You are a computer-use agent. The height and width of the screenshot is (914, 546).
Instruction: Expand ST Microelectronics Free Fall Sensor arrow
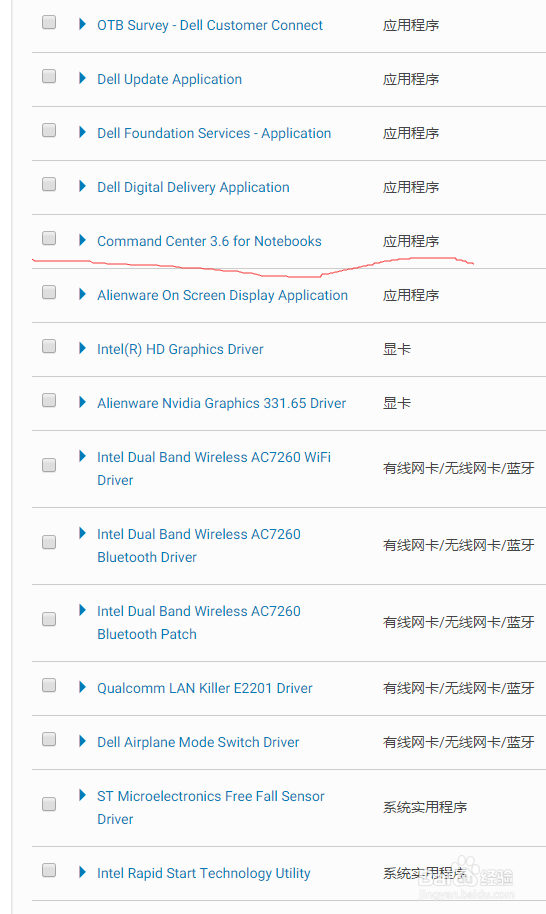pyautogui.click(x=82, y=796)
